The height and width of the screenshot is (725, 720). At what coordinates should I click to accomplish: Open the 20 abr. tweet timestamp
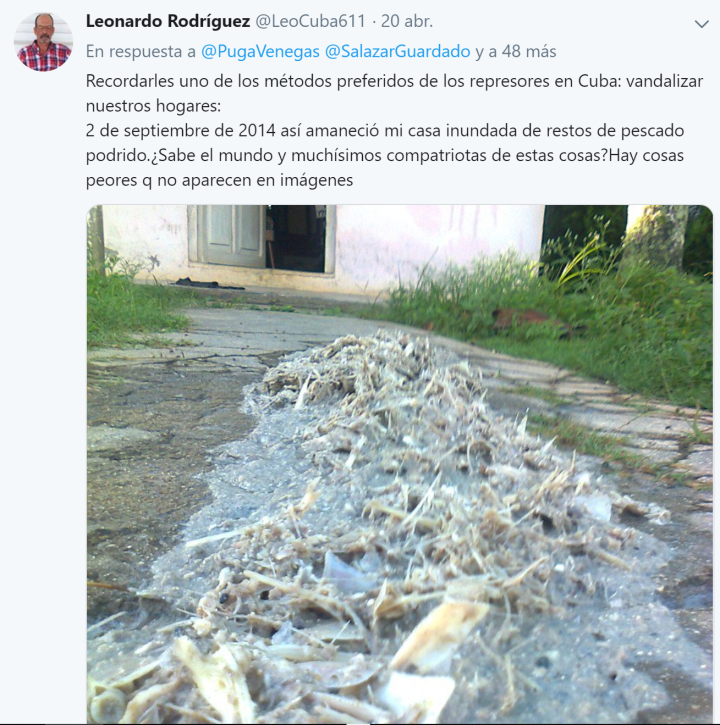point(407,21)
